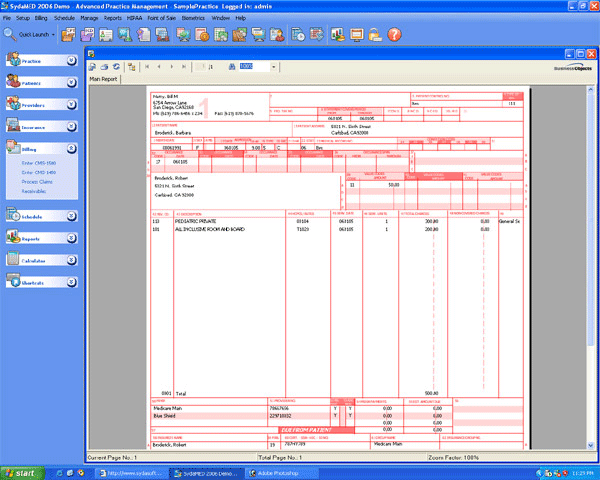This screenshot has width=600, height=480.
Task: Collapse the Billing sidebar panel
Action: tap(72, 147)
